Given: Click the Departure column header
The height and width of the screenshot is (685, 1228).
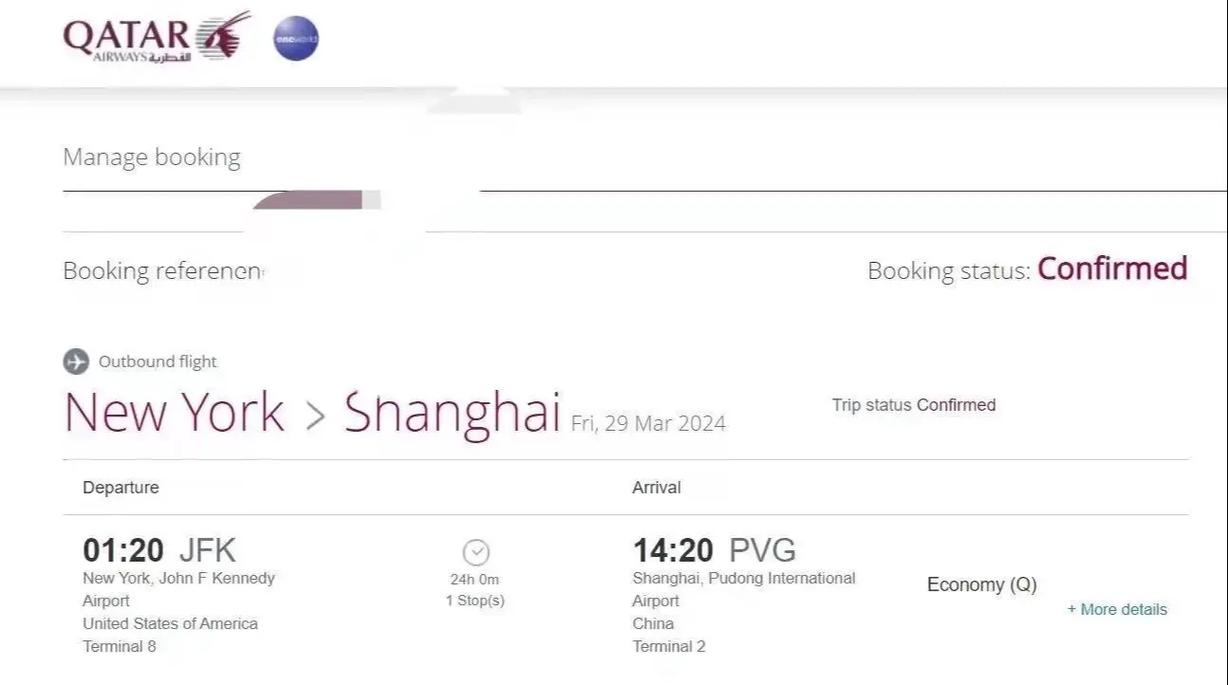Looking at the screenshot, I should point(121,488).
